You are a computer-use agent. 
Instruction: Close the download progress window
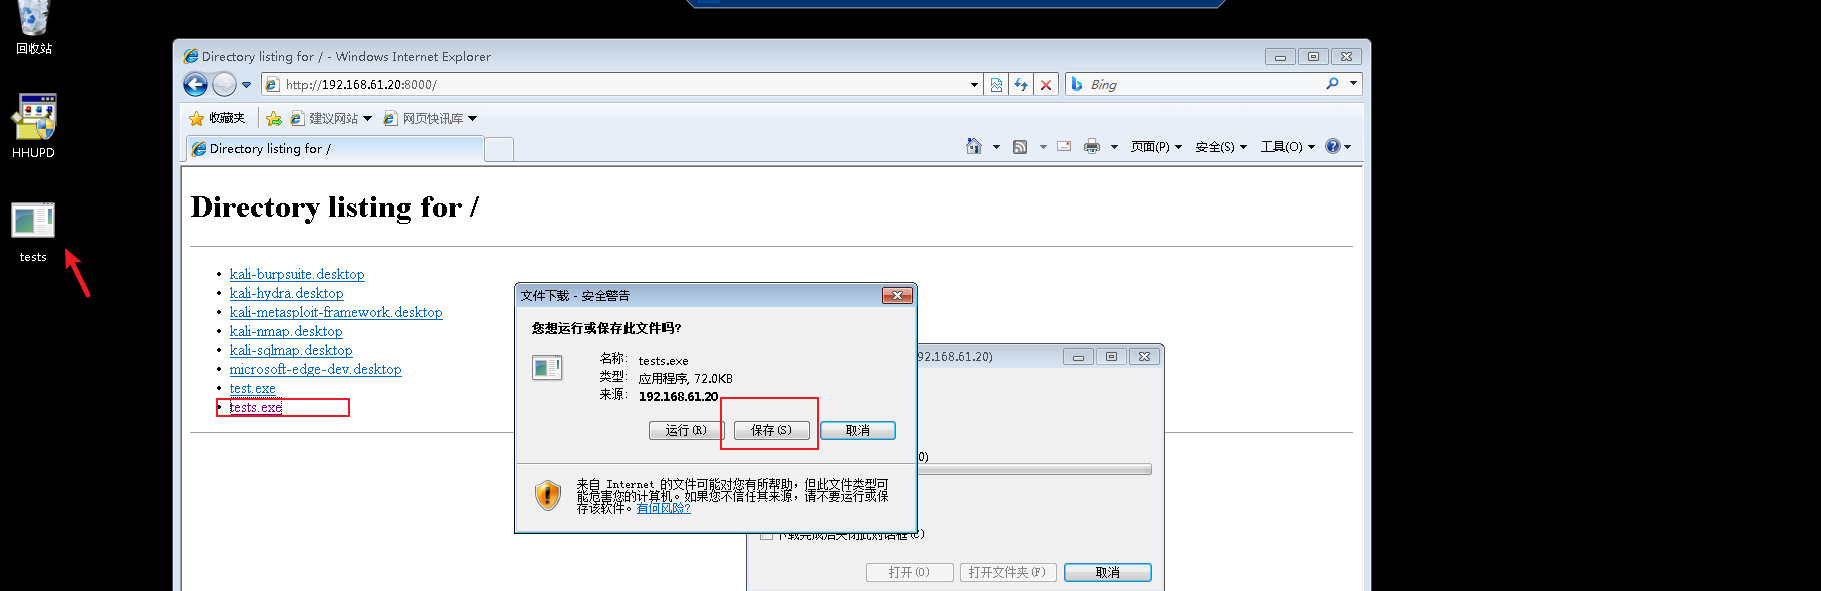(1144, 356)
